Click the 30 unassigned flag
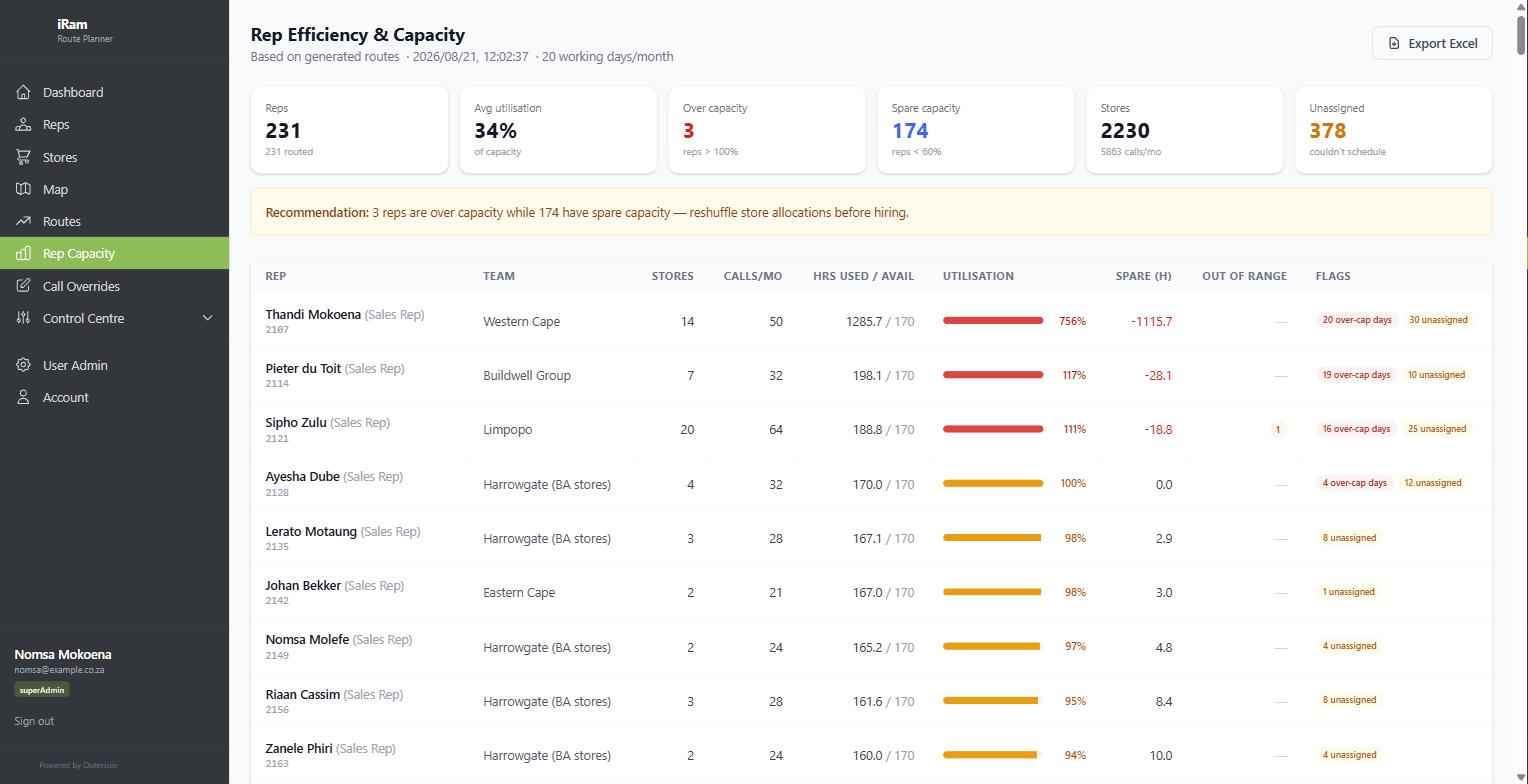1528x784 pixels. (1438, 320)
